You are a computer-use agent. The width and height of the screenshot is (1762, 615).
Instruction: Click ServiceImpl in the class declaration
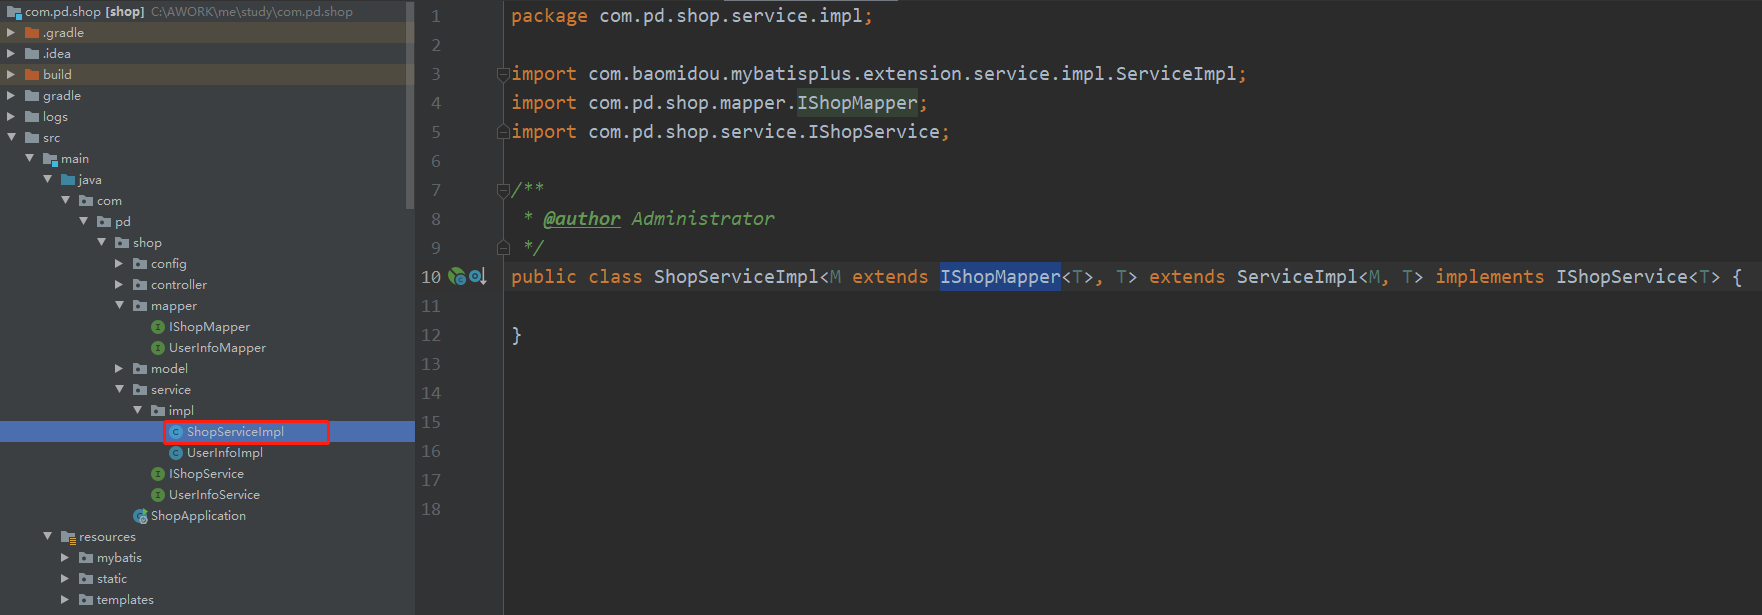pos(1297,277)
